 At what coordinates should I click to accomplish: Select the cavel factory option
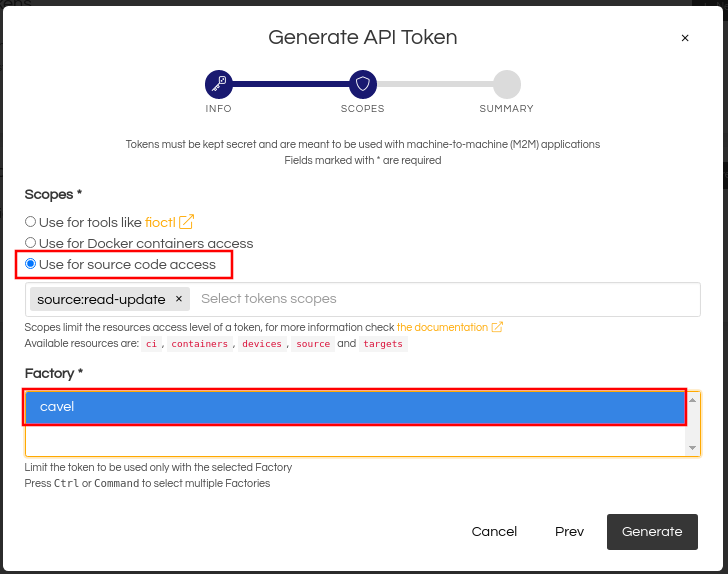(x=355, y=407)
